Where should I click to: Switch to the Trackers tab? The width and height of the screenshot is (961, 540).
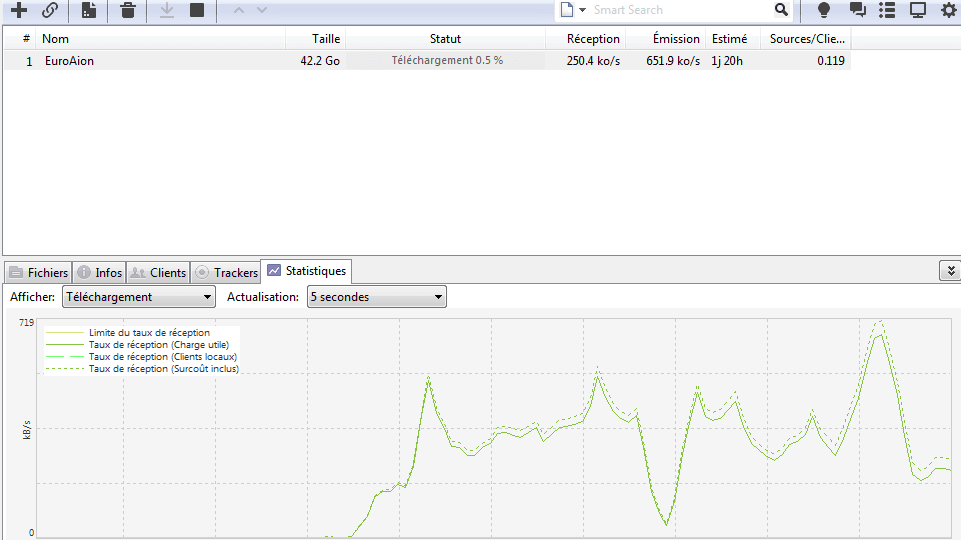point(226,273)
